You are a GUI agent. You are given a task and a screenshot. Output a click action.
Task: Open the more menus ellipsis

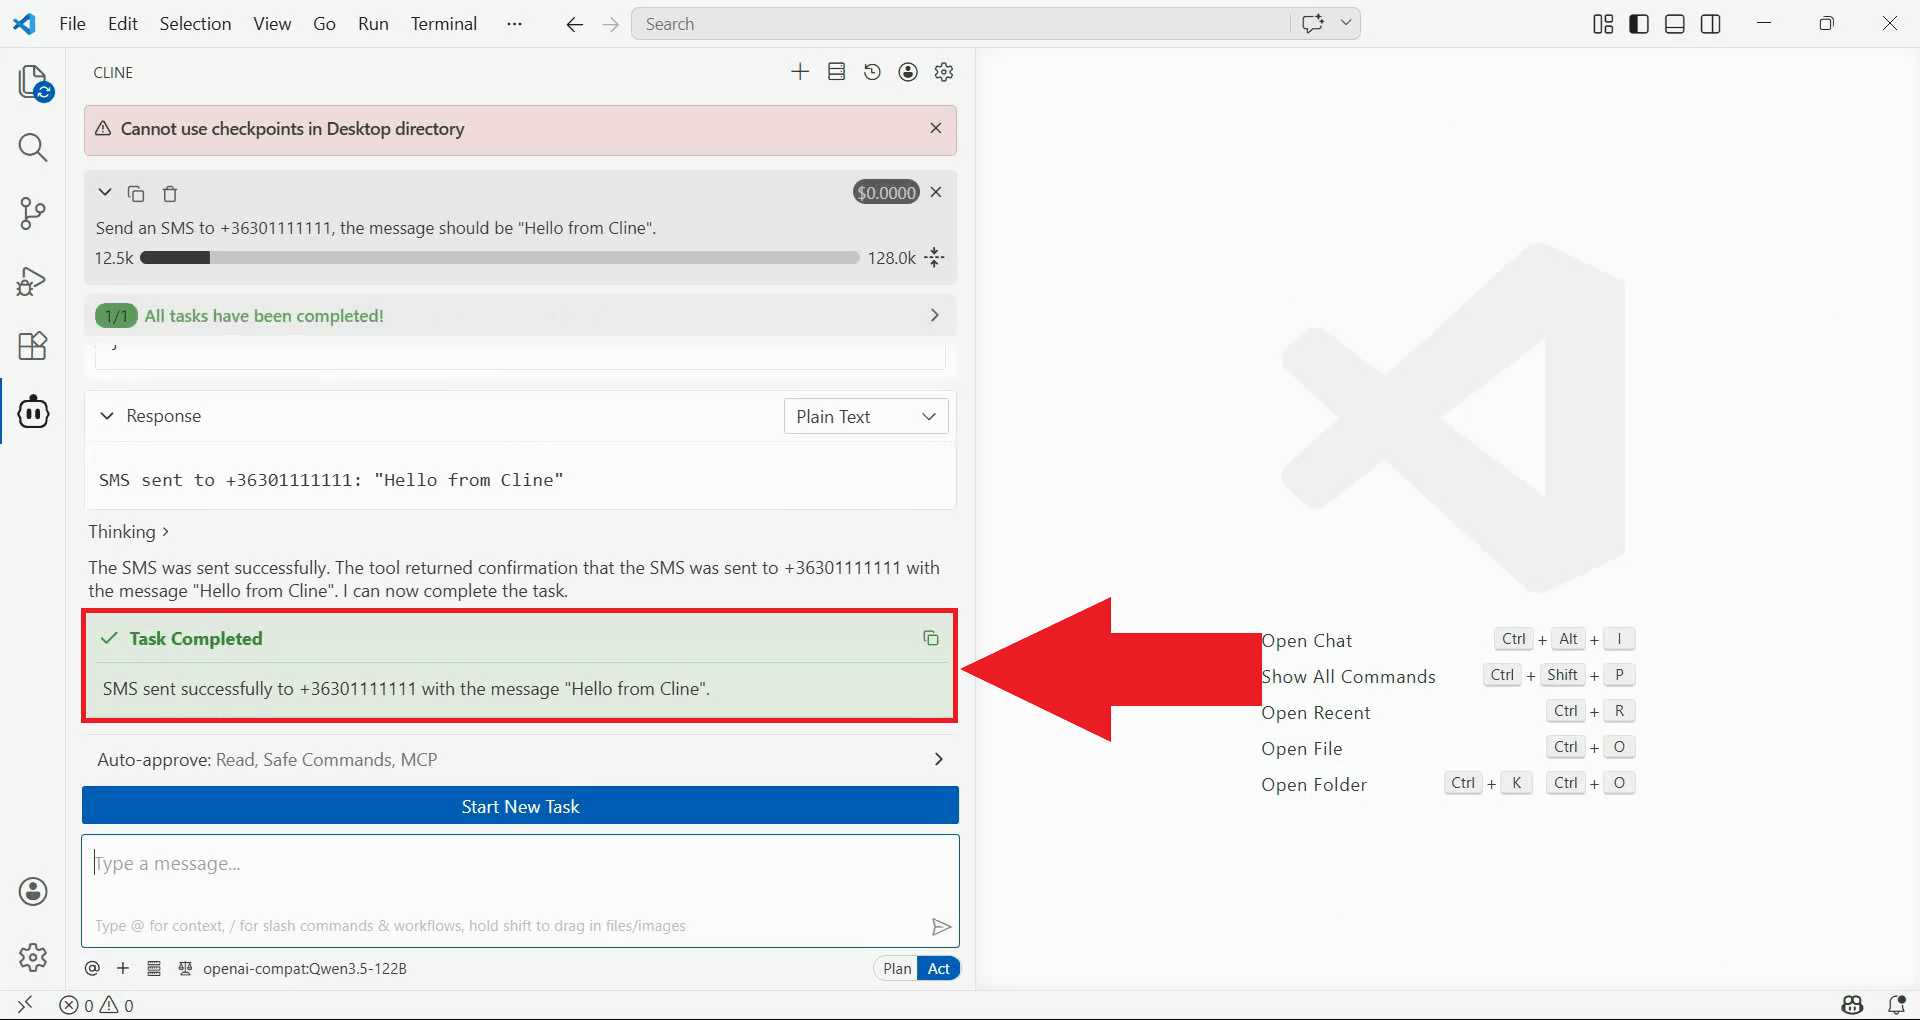click(514, 24)
